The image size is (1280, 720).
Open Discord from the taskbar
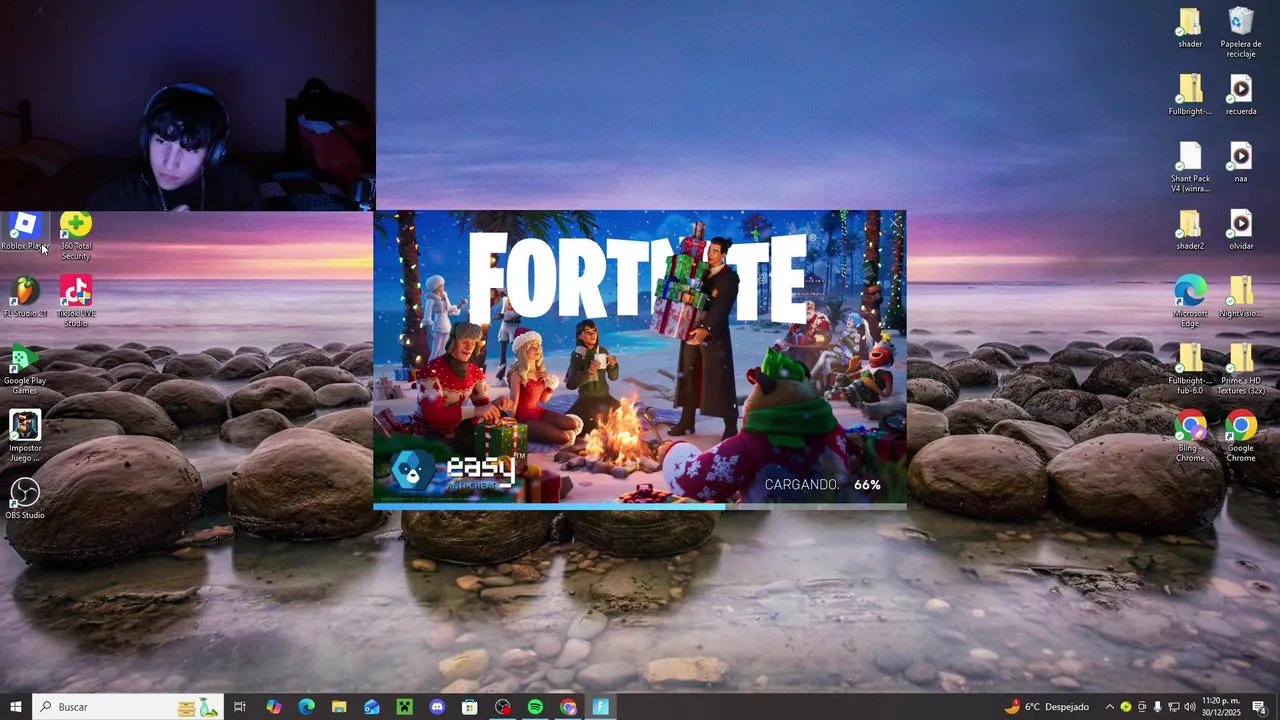(437, 707)
